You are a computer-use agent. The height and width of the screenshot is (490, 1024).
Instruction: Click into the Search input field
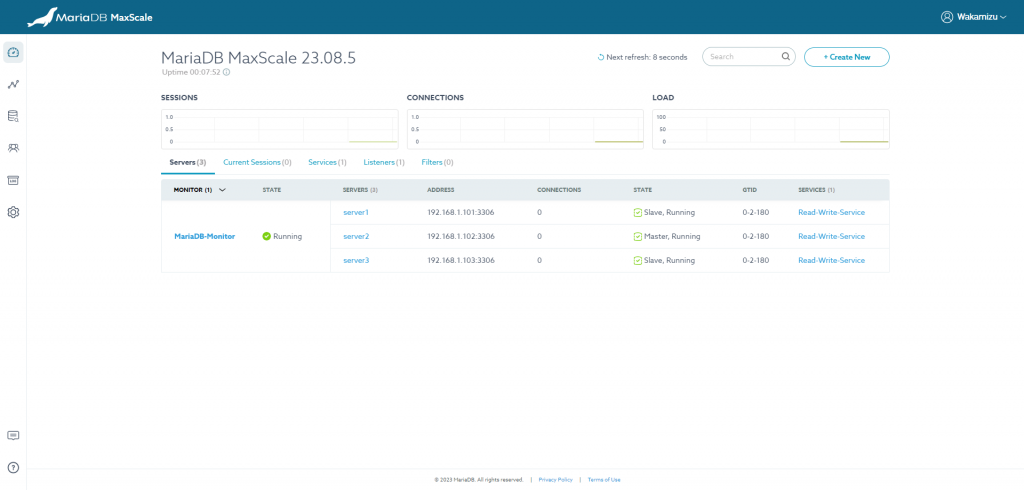click(742, 57)
